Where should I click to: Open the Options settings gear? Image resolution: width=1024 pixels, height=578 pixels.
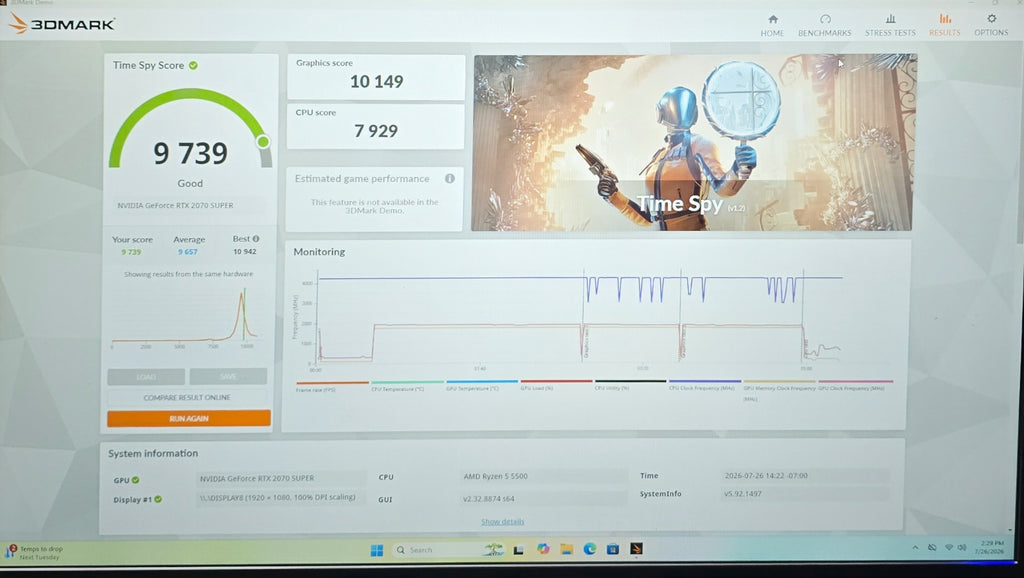[x=991, y=25]
